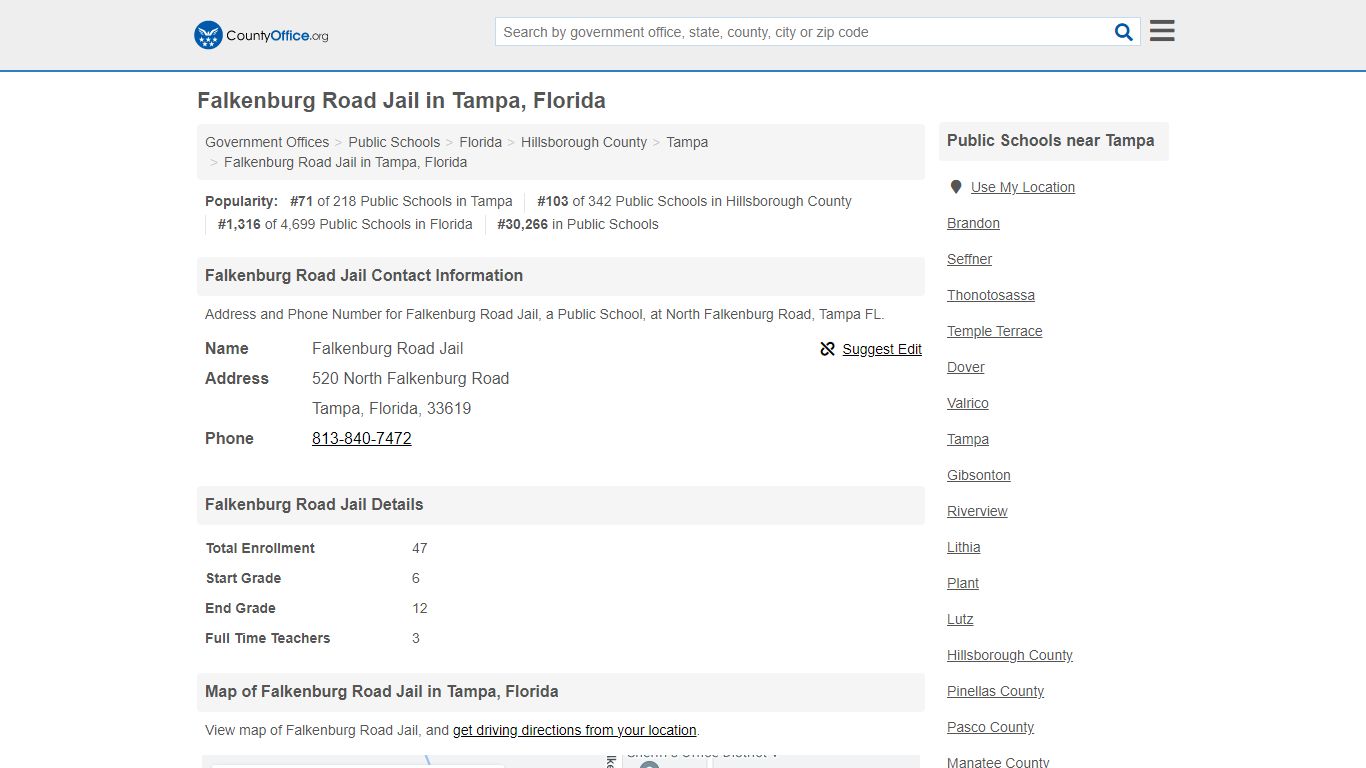
Task: Open the Public Schools breadcrumb
Action: pos(394,142)
